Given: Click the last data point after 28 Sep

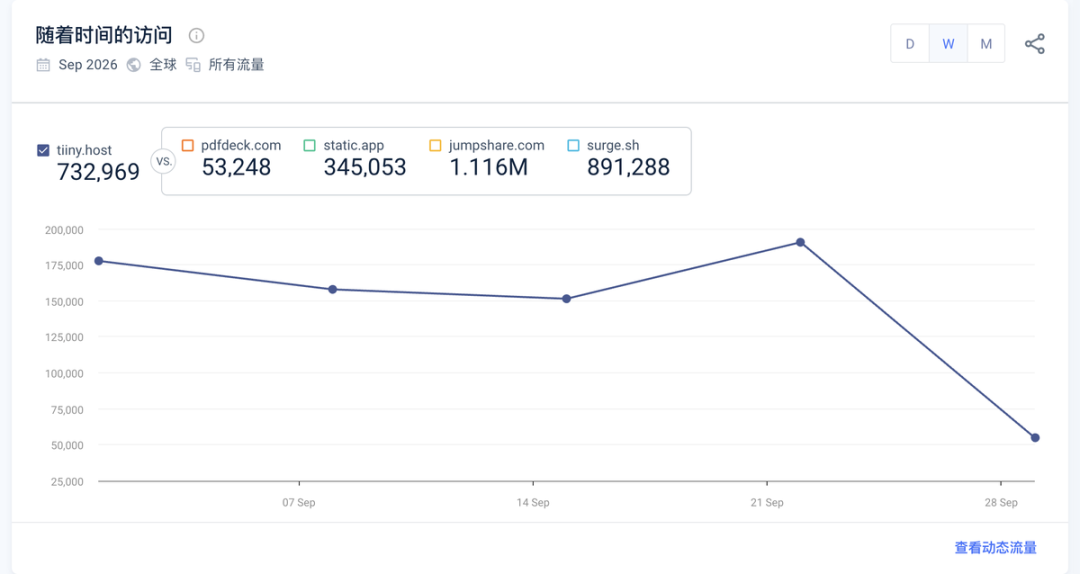Looking at the screenshot, I should (x=1035, y=438).
